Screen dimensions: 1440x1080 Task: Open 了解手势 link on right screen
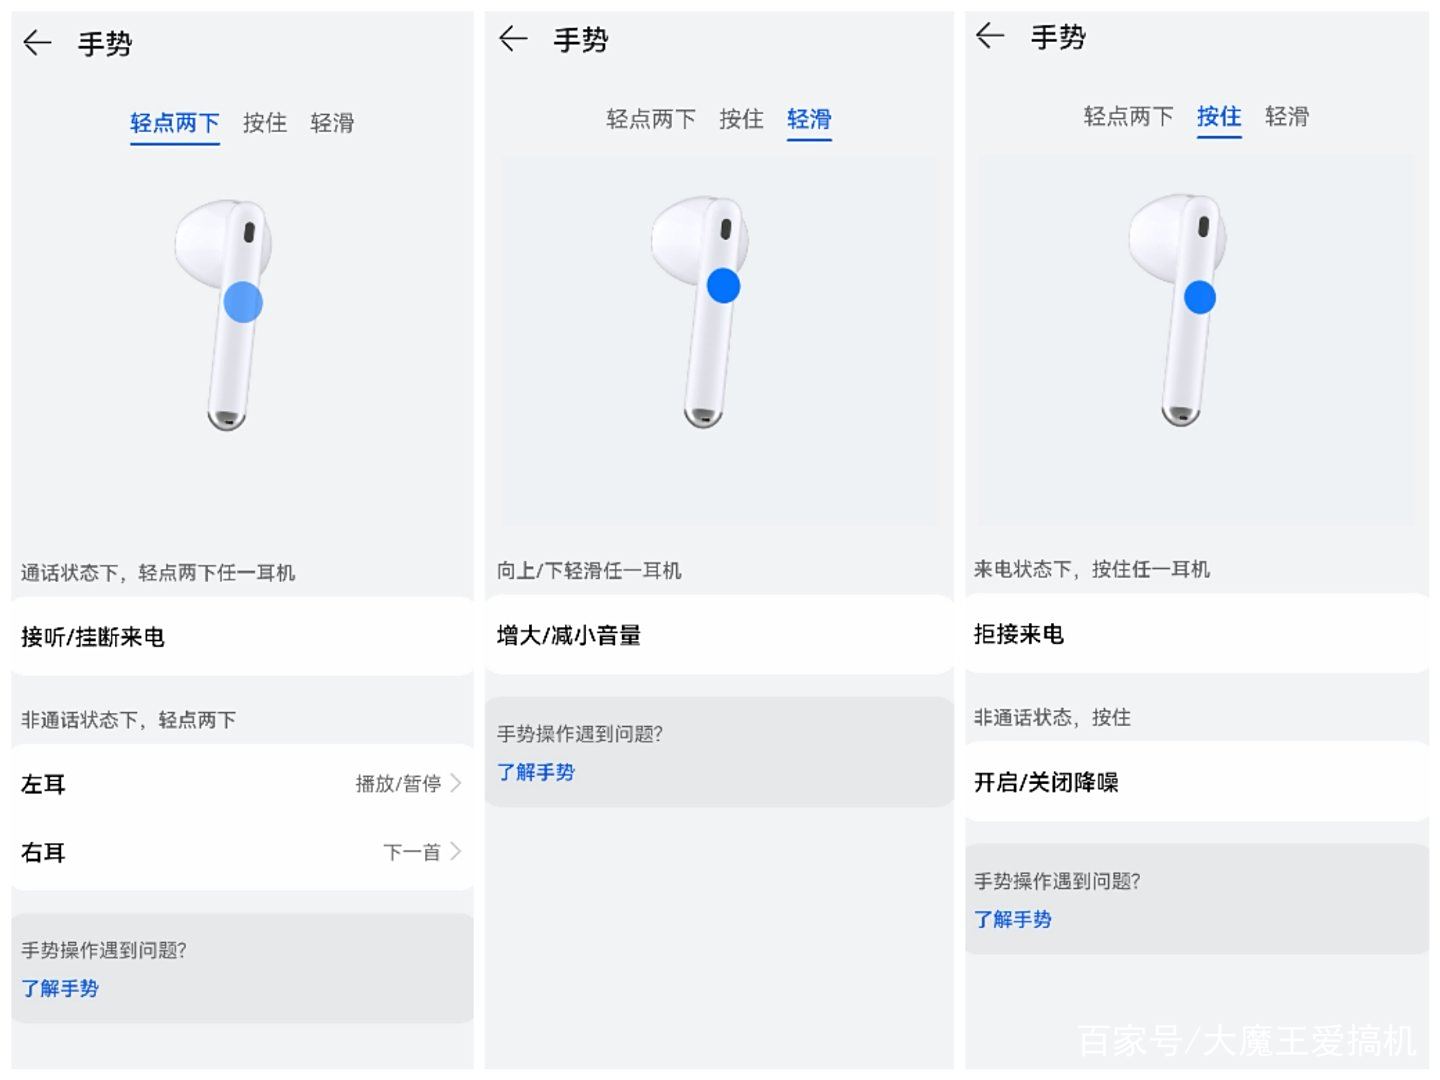click(x=1013, y=919)
